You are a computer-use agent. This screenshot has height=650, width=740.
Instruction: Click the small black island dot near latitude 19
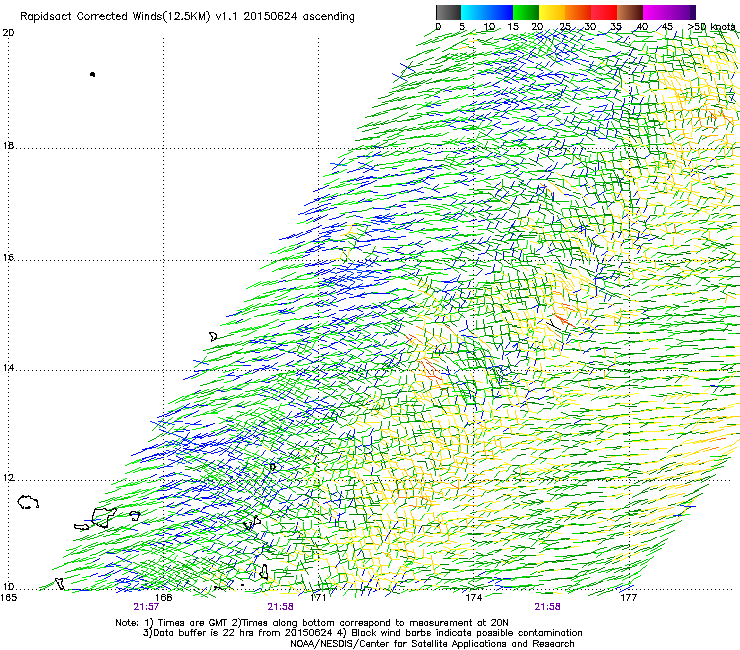[x=92, y=74]
